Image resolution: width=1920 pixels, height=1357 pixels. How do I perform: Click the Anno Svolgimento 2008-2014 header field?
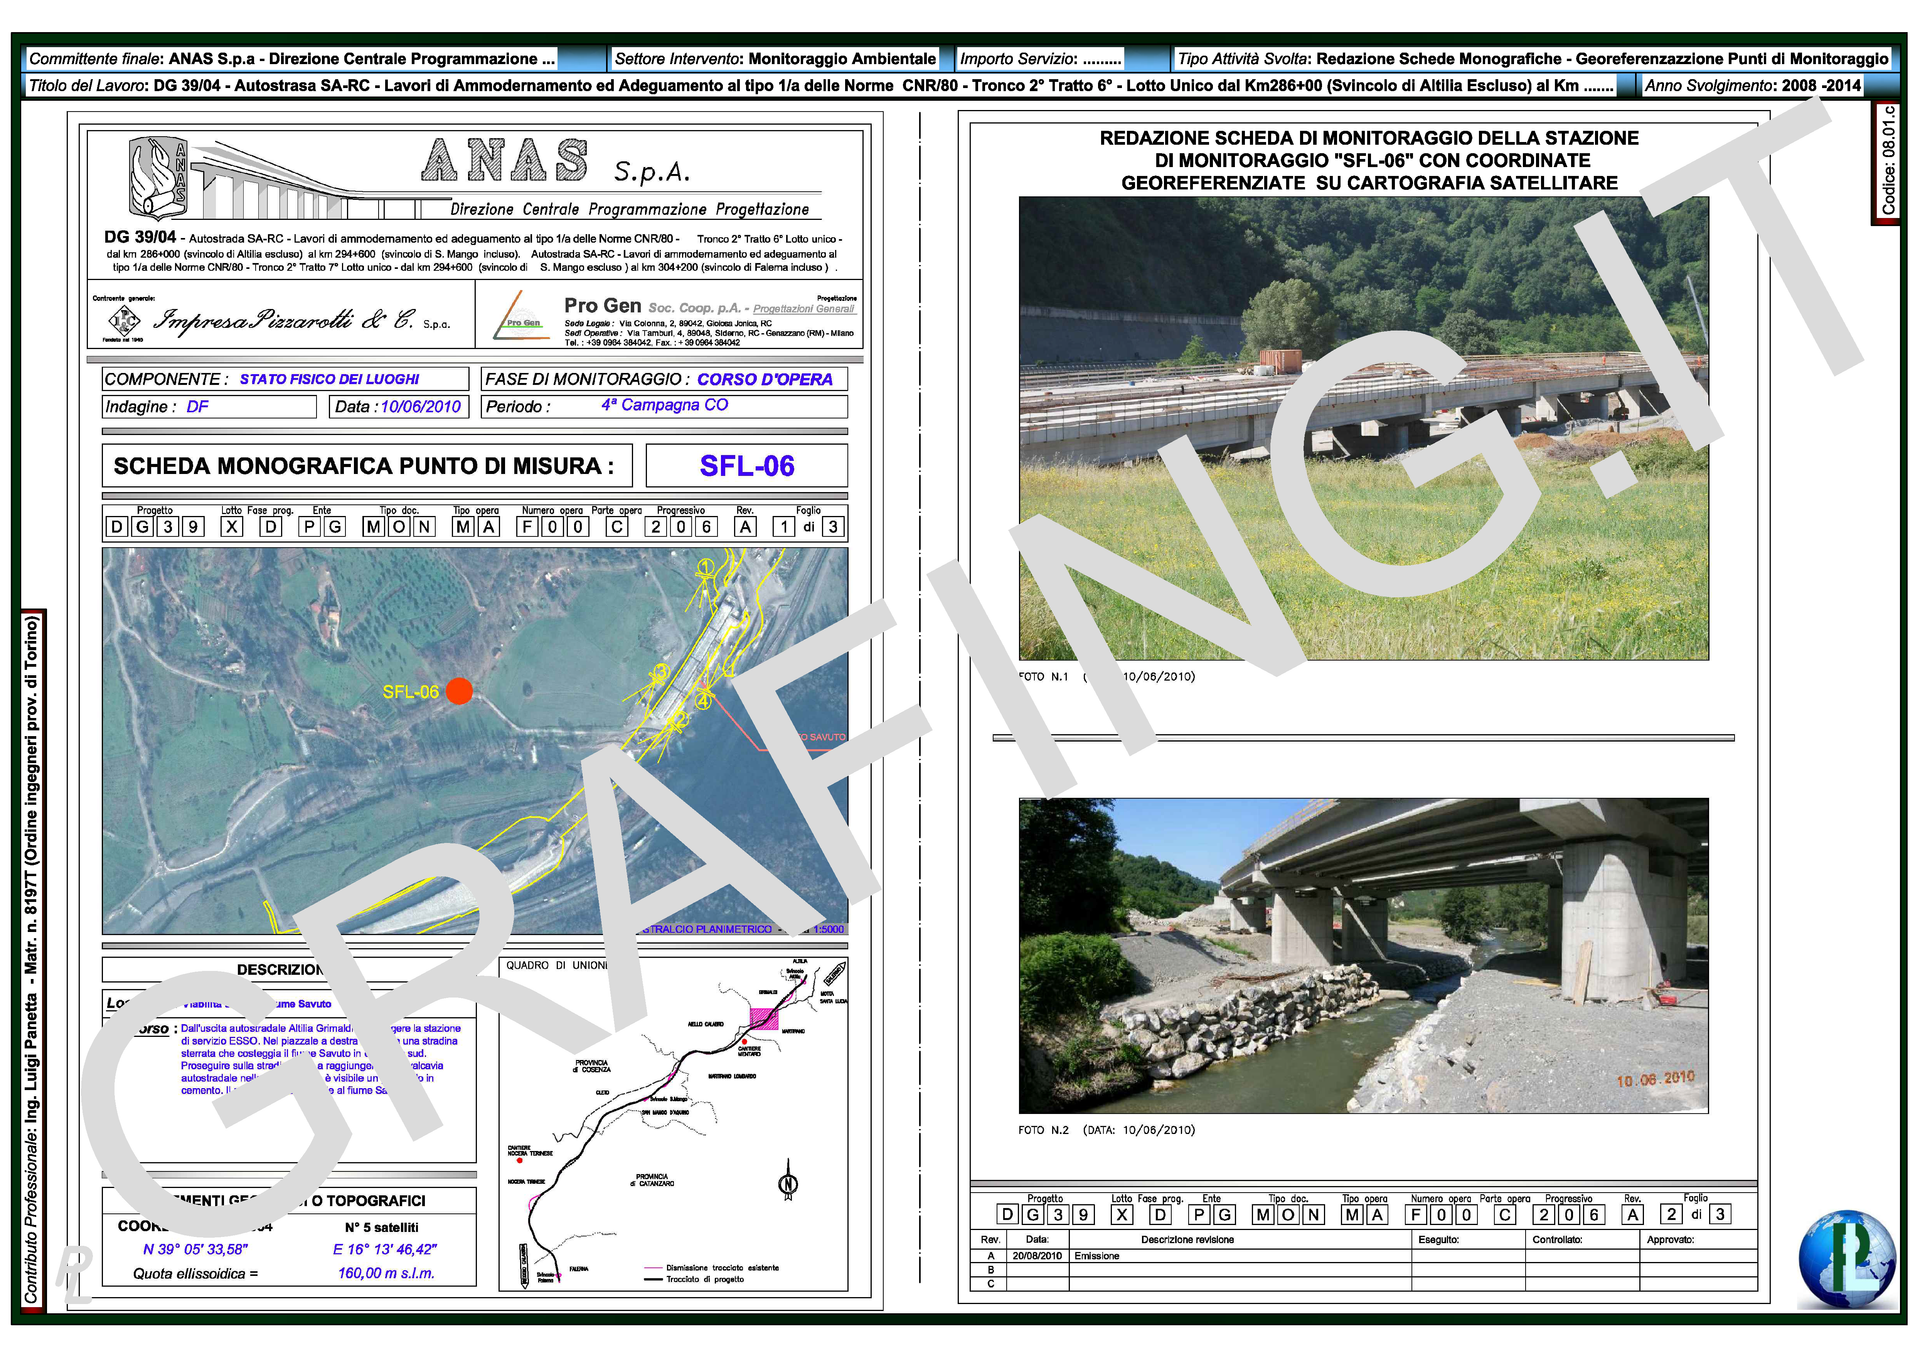coord(1752,86)
